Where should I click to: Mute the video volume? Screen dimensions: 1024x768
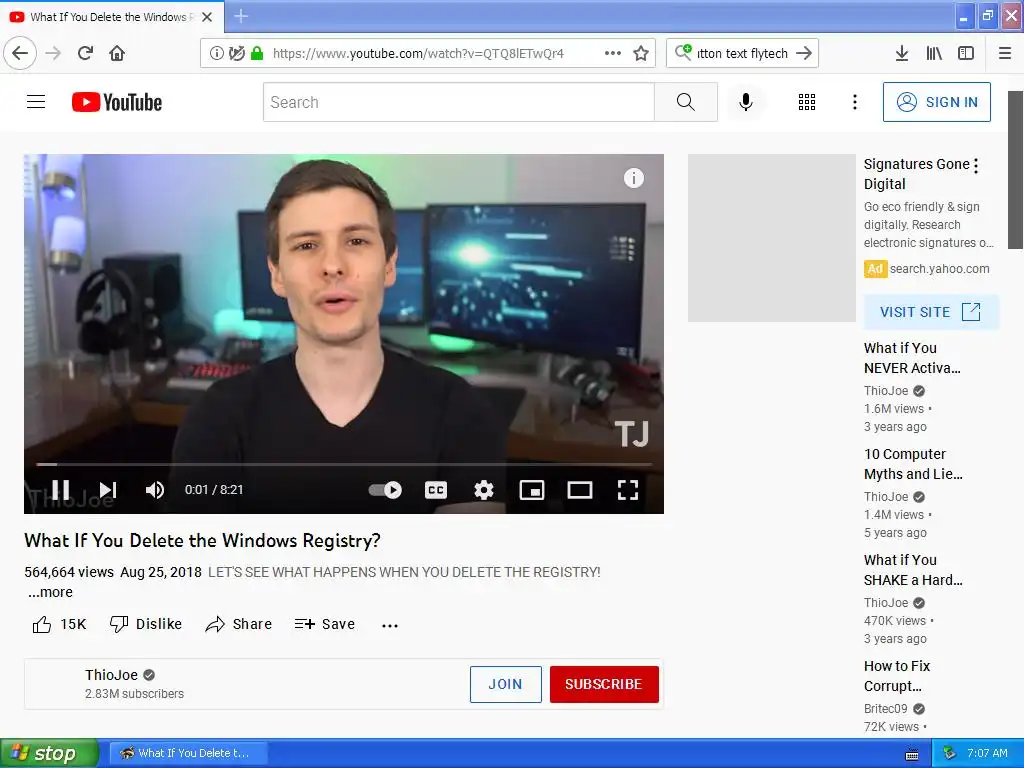point(155,490)
